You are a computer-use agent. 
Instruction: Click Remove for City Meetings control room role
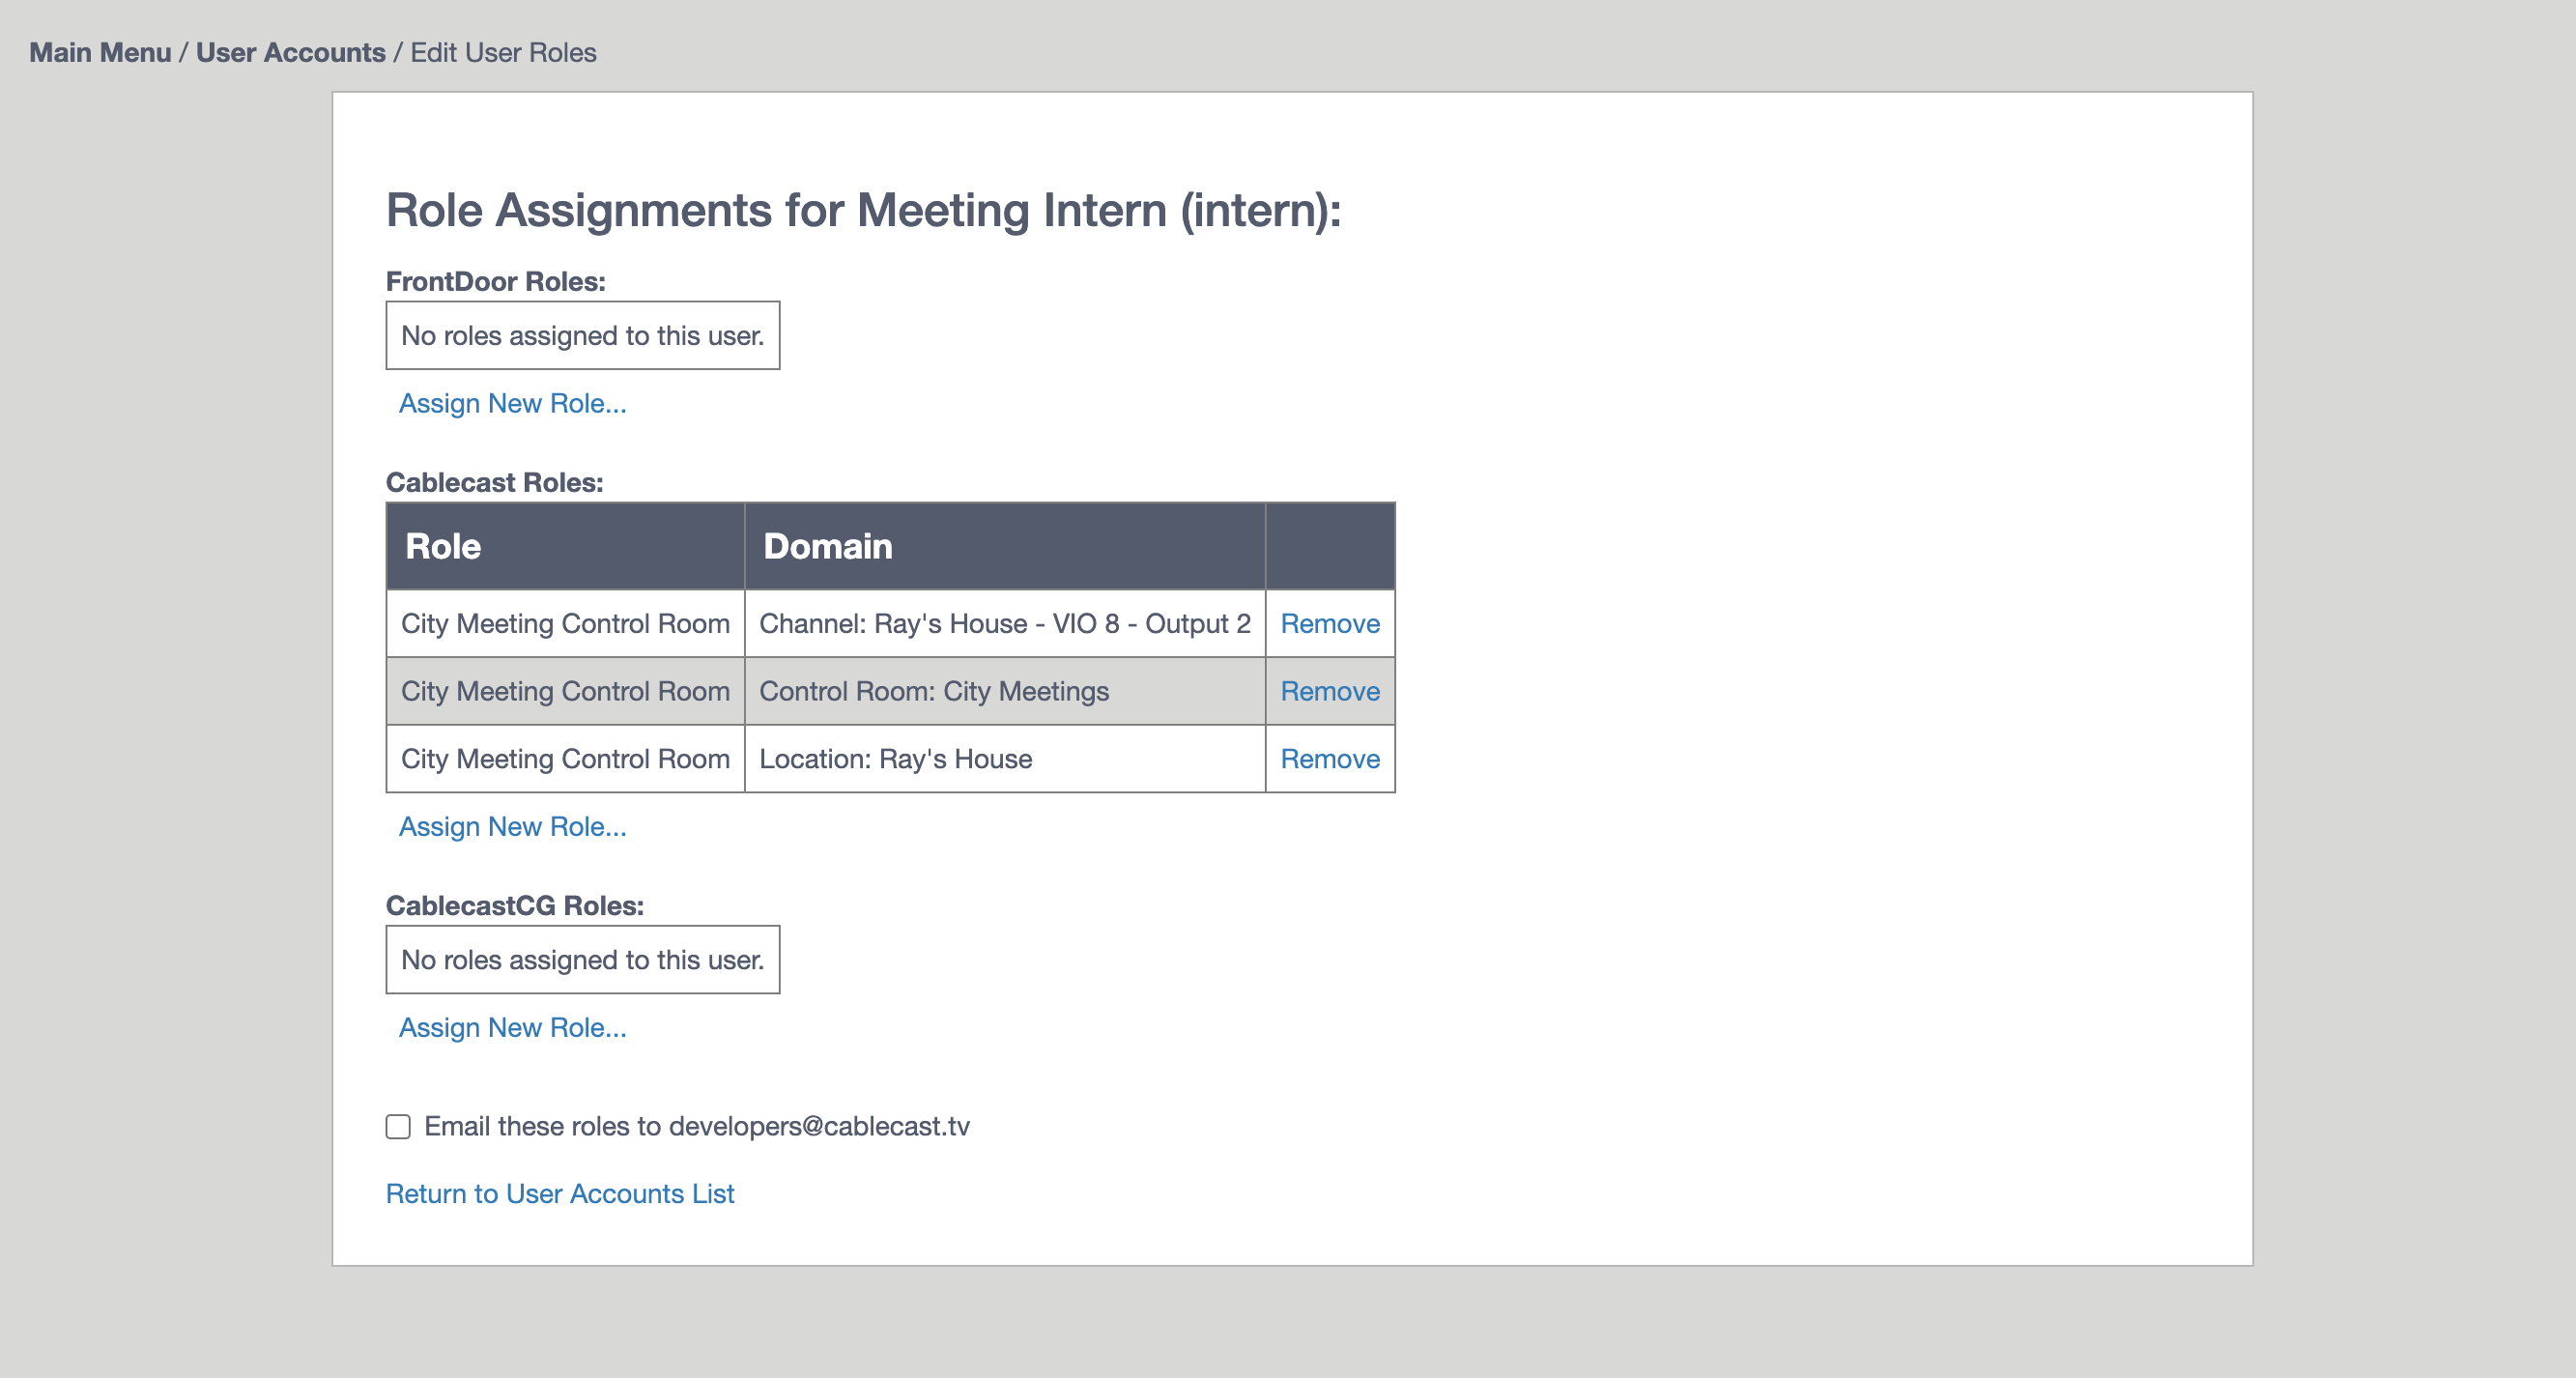(1329, 690)
